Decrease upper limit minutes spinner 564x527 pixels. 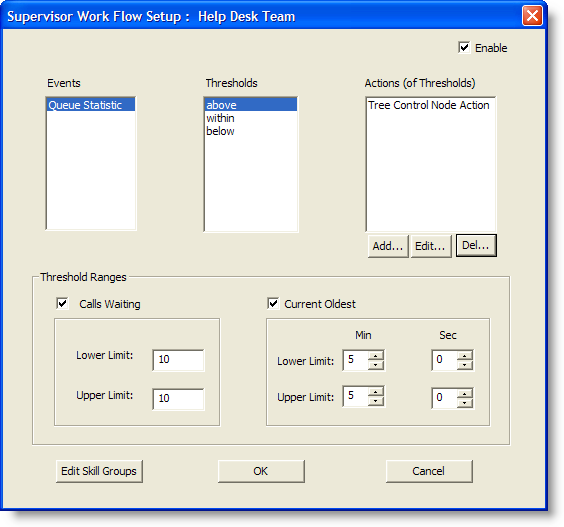click(x=376, y=401)
